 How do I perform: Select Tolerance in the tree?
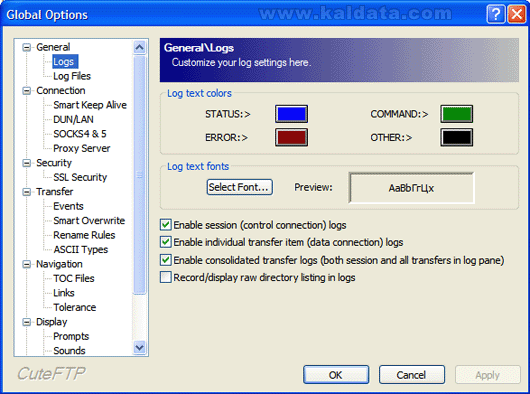point(75,307)
